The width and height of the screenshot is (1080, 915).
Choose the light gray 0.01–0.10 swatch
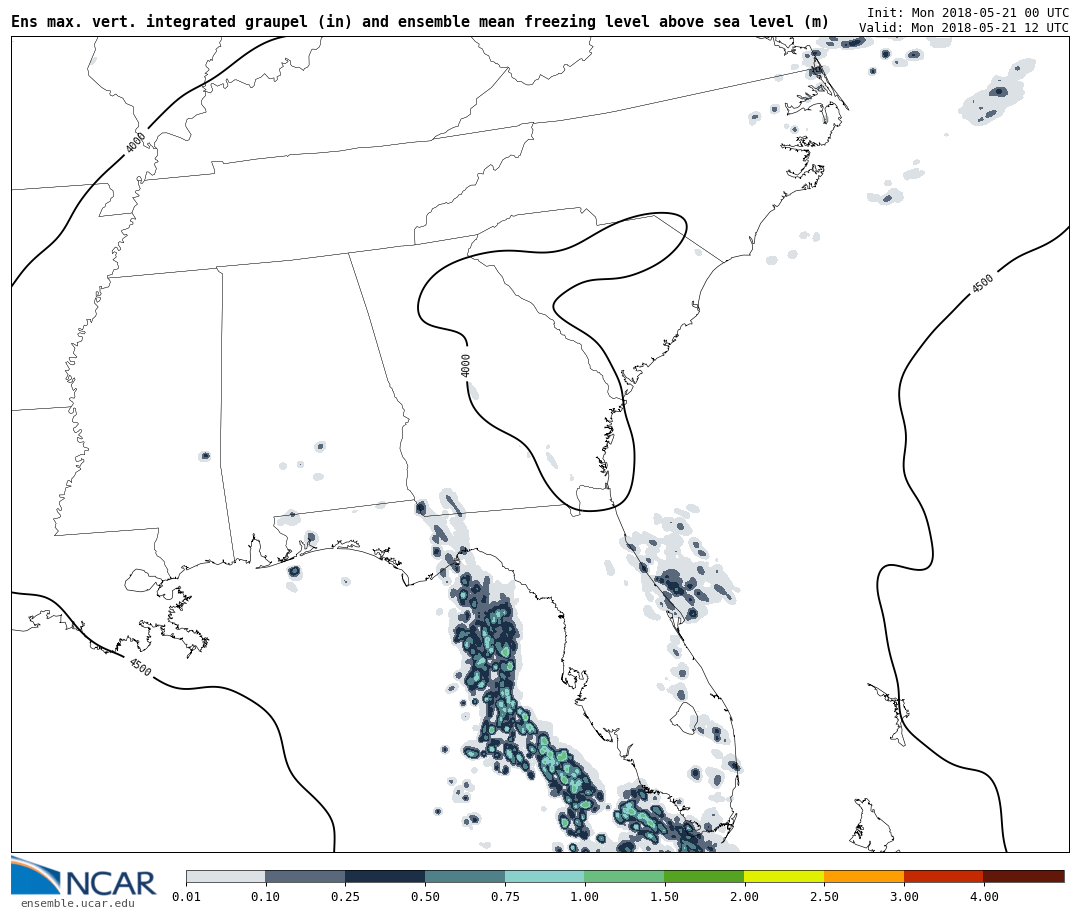(x=225, y=876)
